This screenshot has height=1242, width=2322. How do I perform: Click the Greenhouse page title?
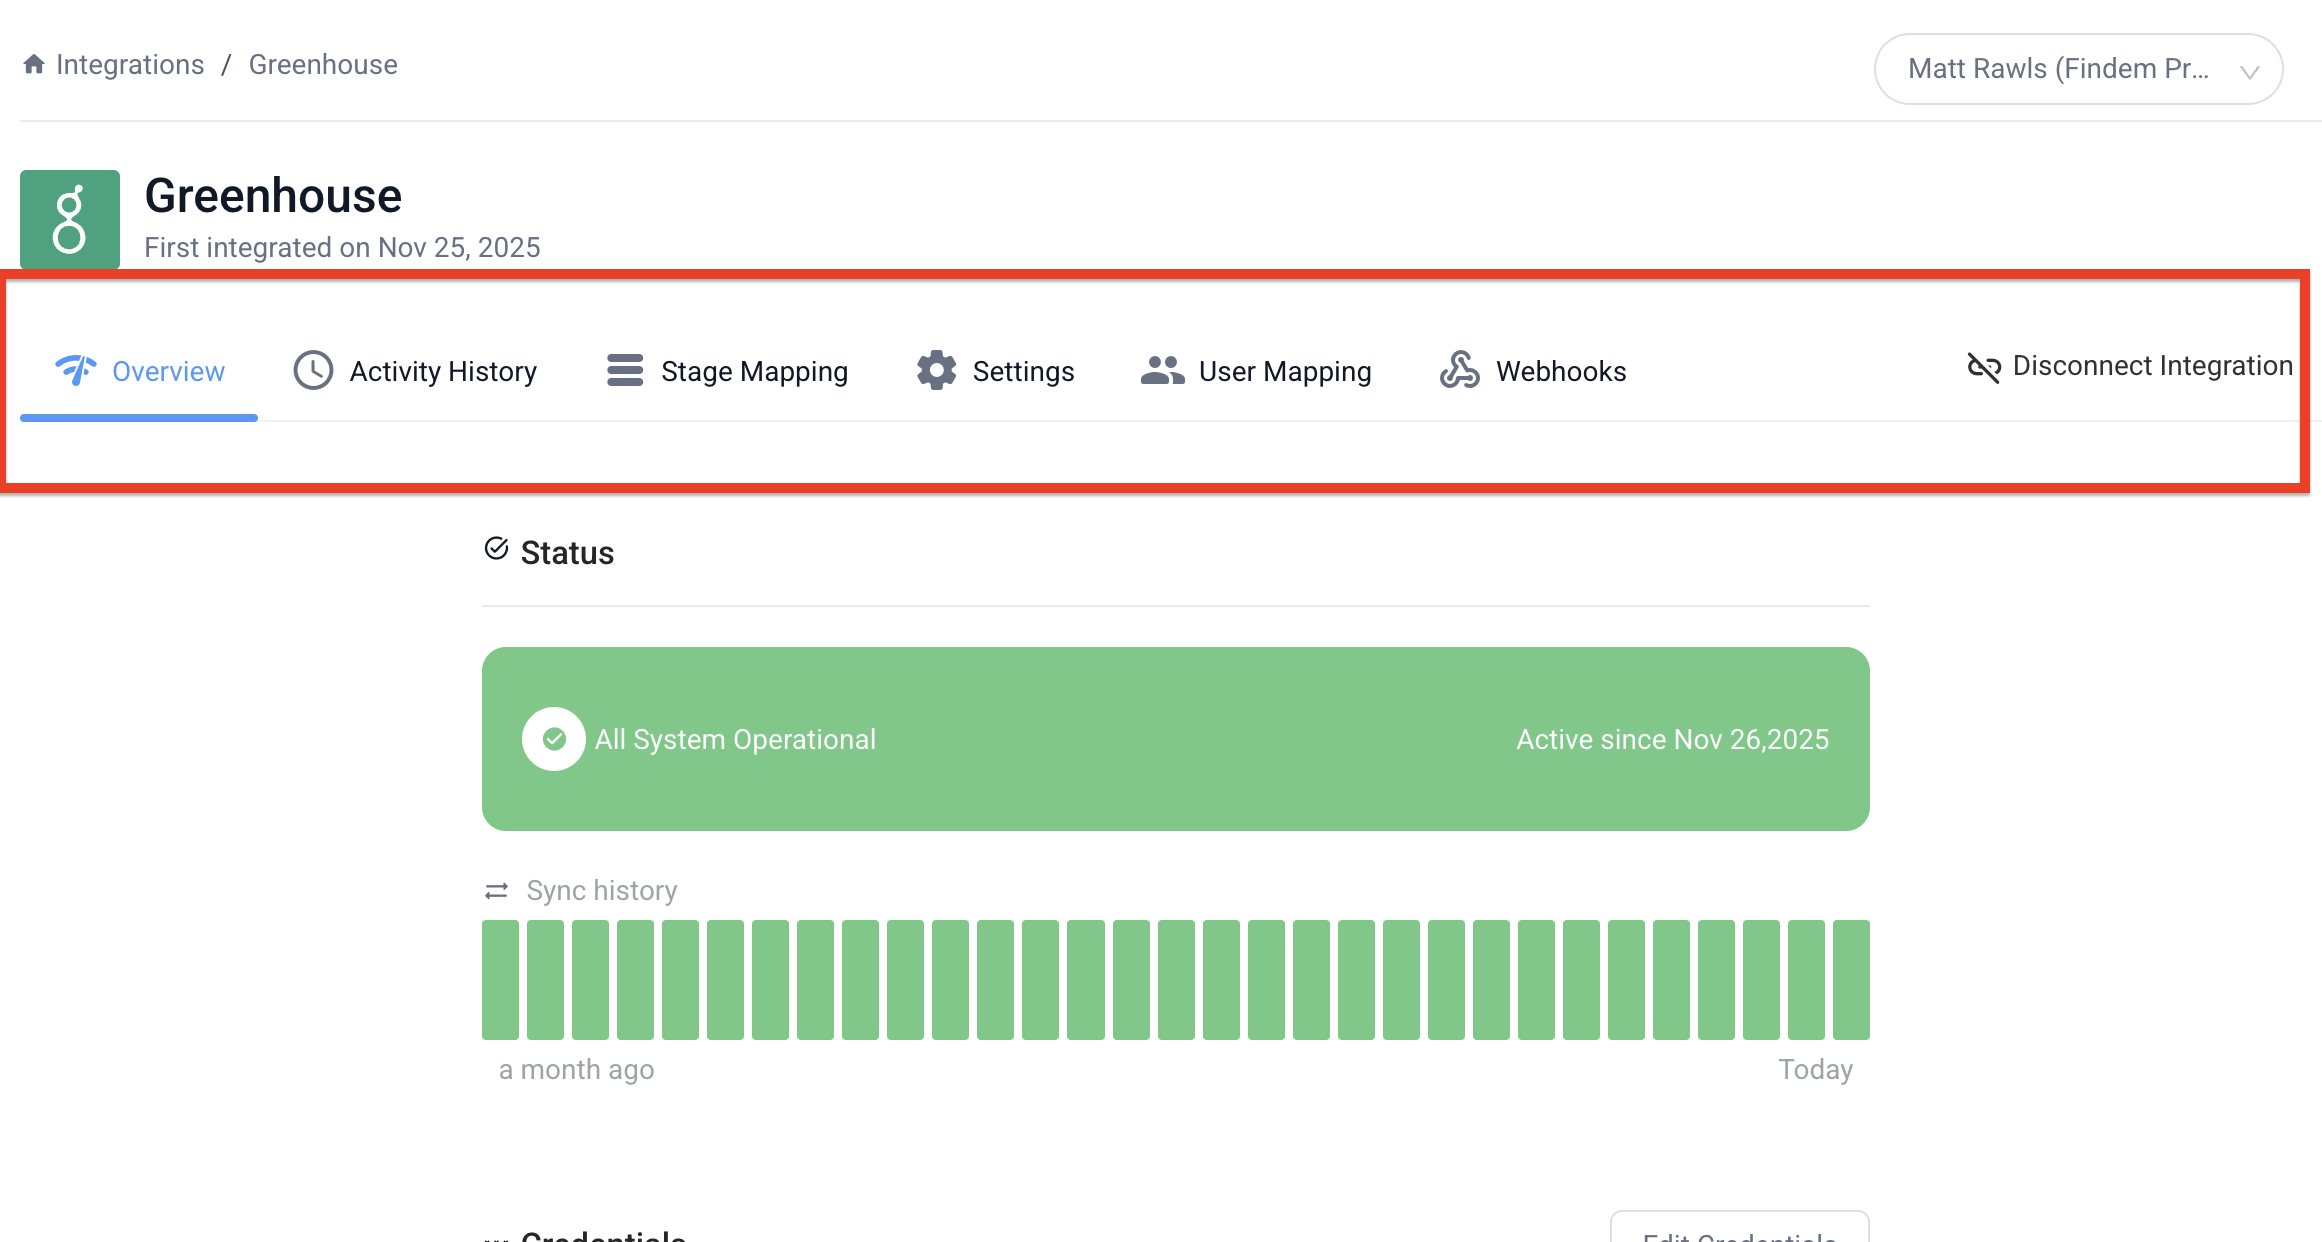[273, 196]
